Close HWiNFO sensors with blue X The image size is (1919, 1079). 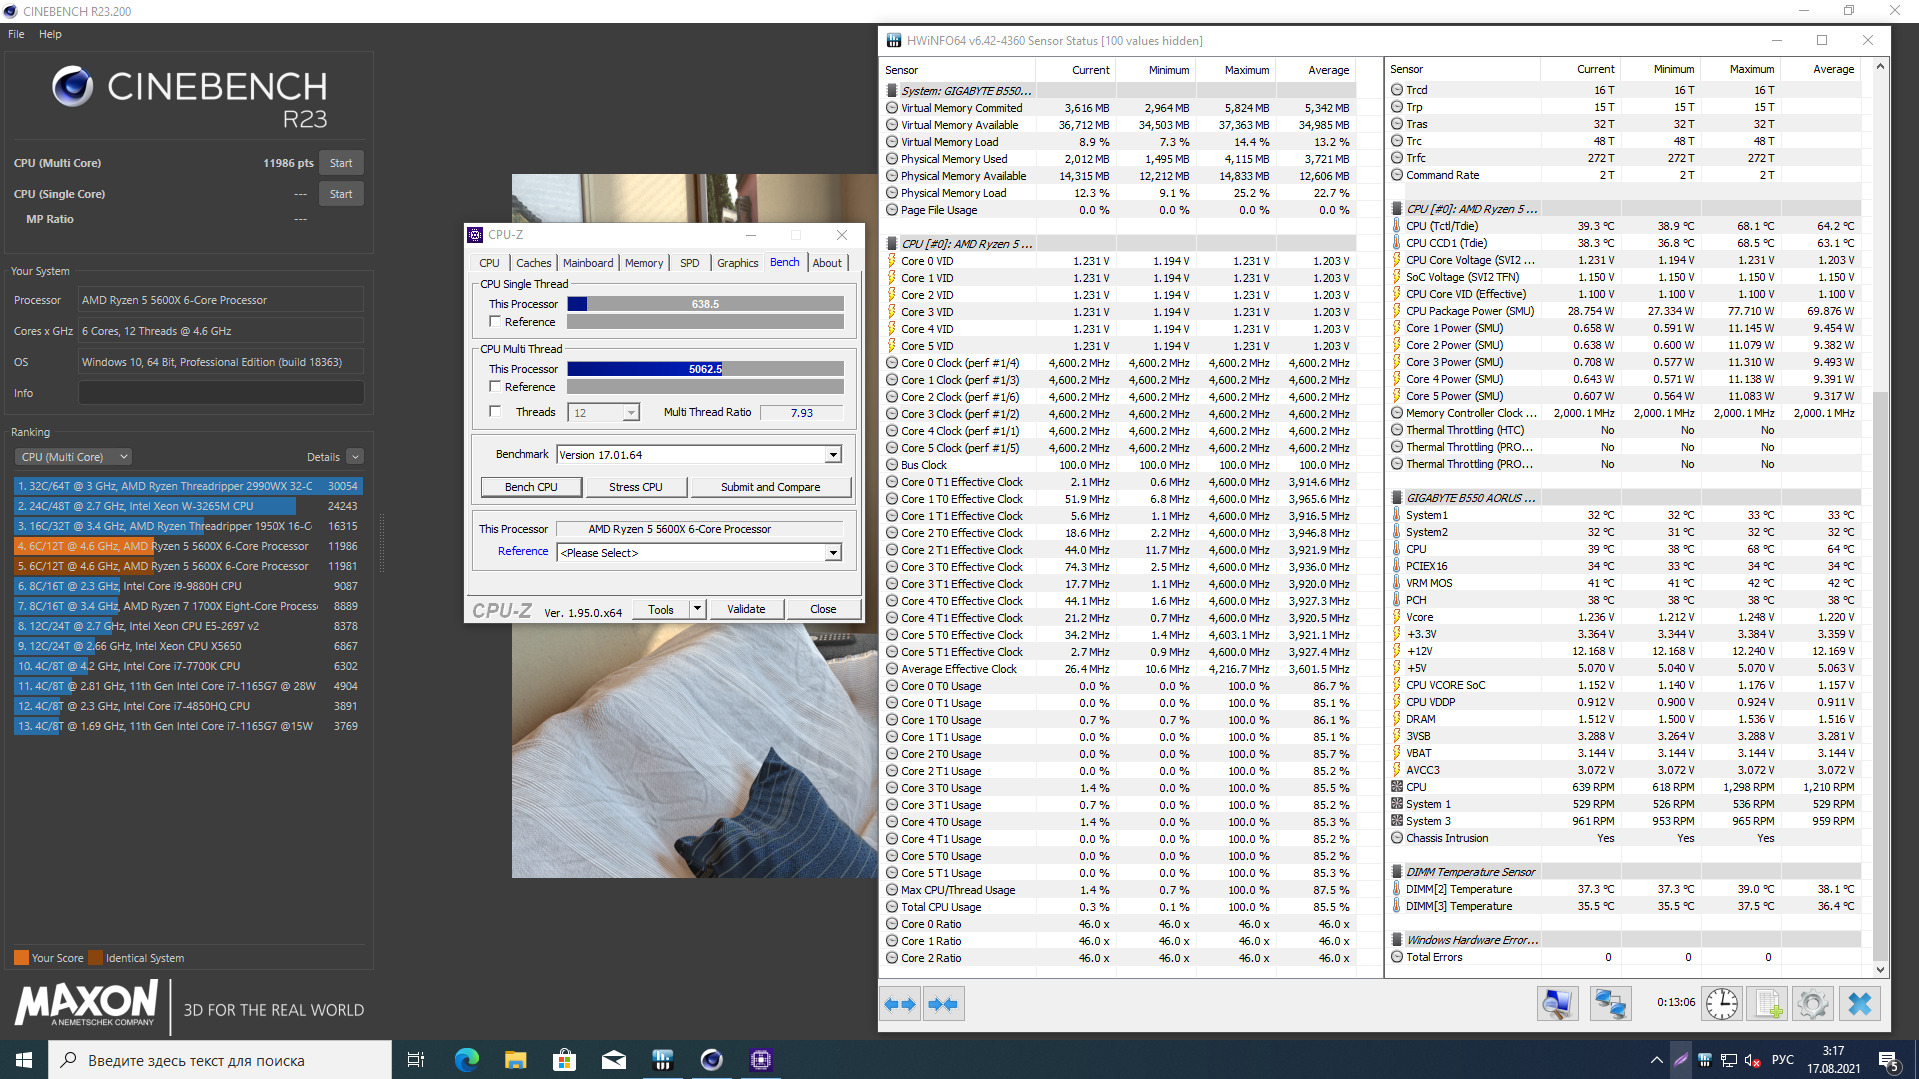tap(1859, 1004)
